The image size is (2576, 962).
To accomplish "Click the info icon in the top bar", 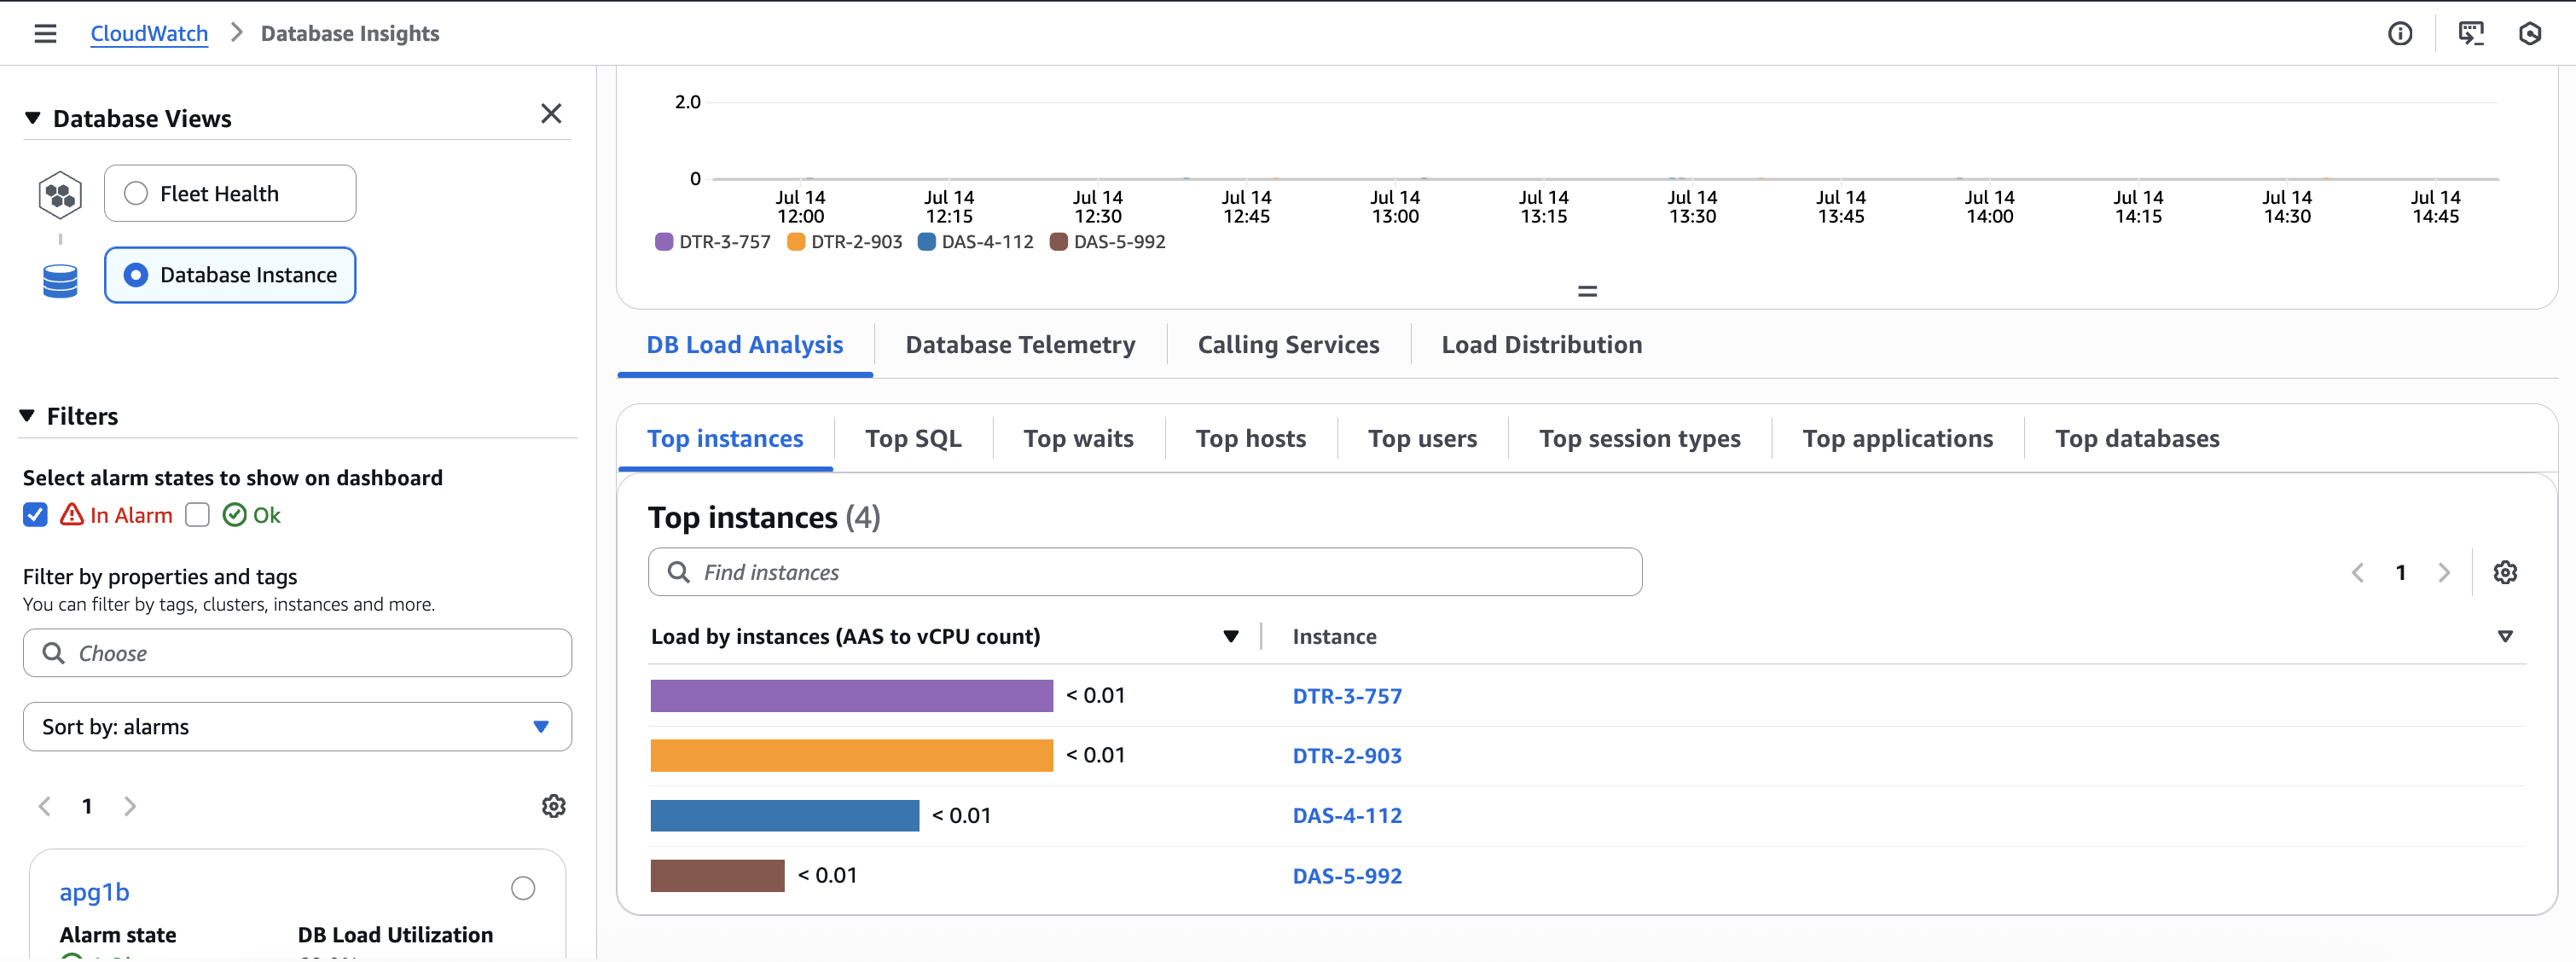I will pos(2401,33).
